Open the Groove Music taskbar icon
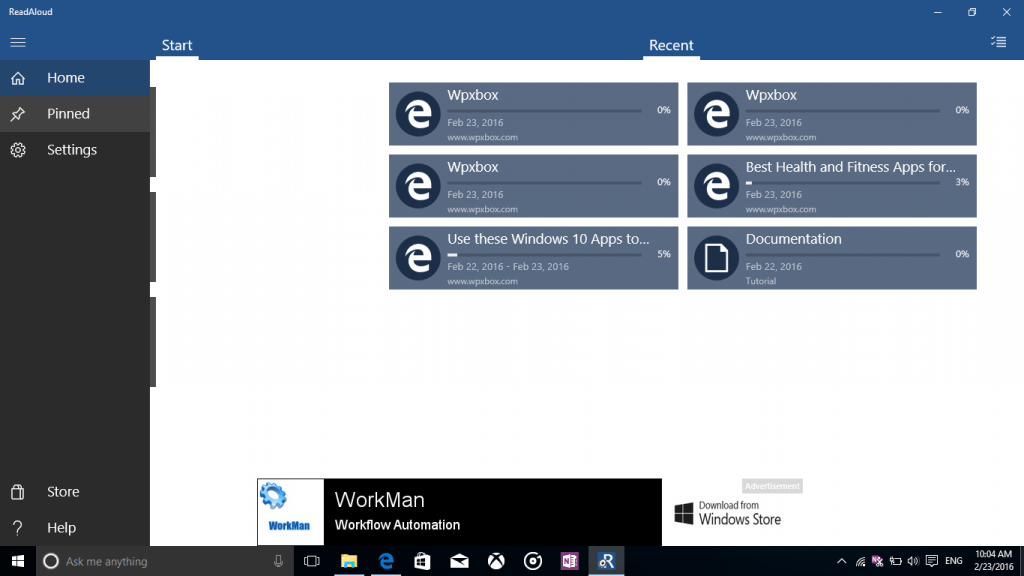The height and width of the screenshot is (576, 1024). click(x=533, y=561)
